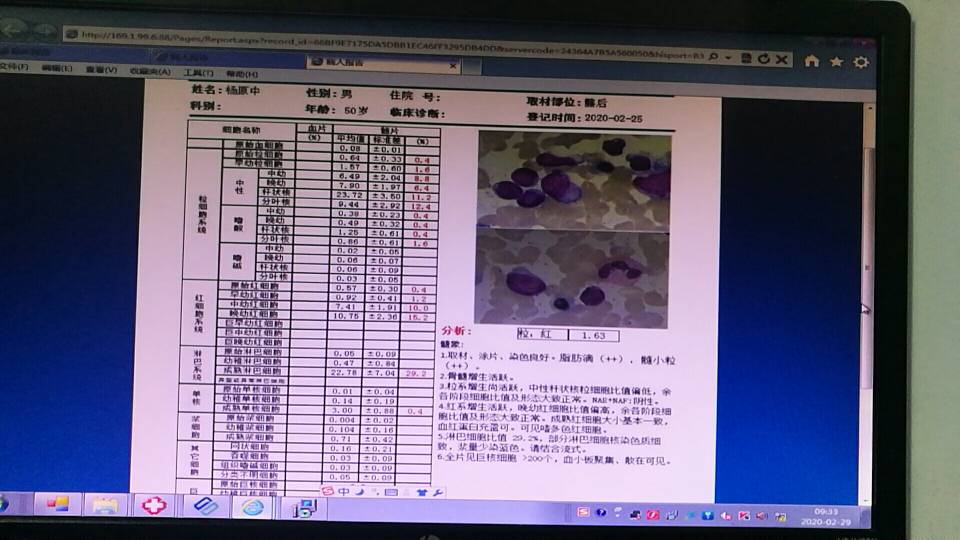Close the 病人报告 tab
This screenshot has height=540, width=960.
pos(453,65)
